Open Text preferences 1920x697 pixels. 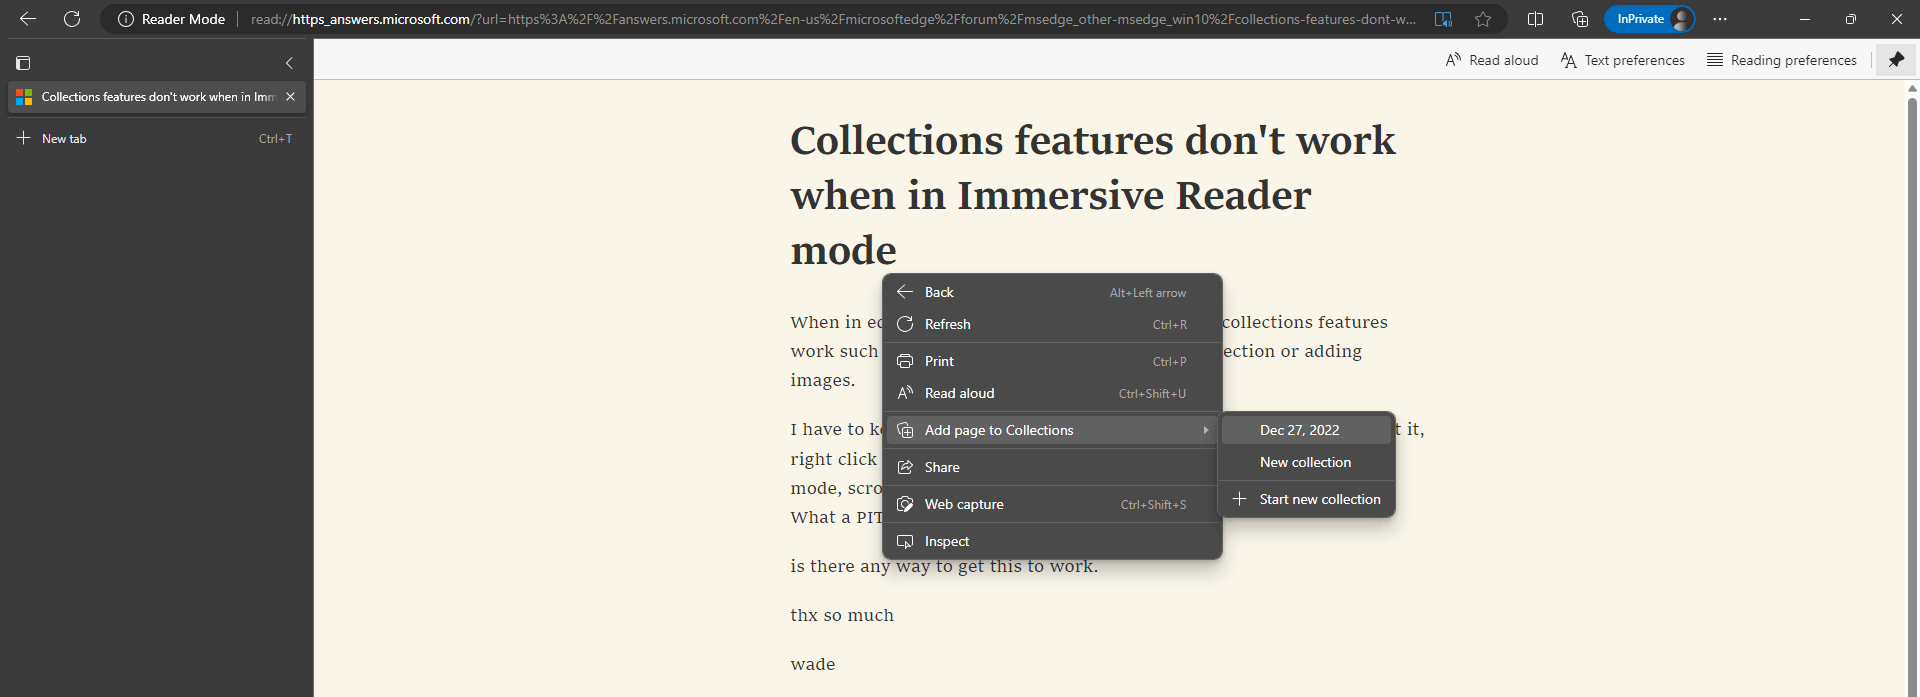coord(1622,60)
